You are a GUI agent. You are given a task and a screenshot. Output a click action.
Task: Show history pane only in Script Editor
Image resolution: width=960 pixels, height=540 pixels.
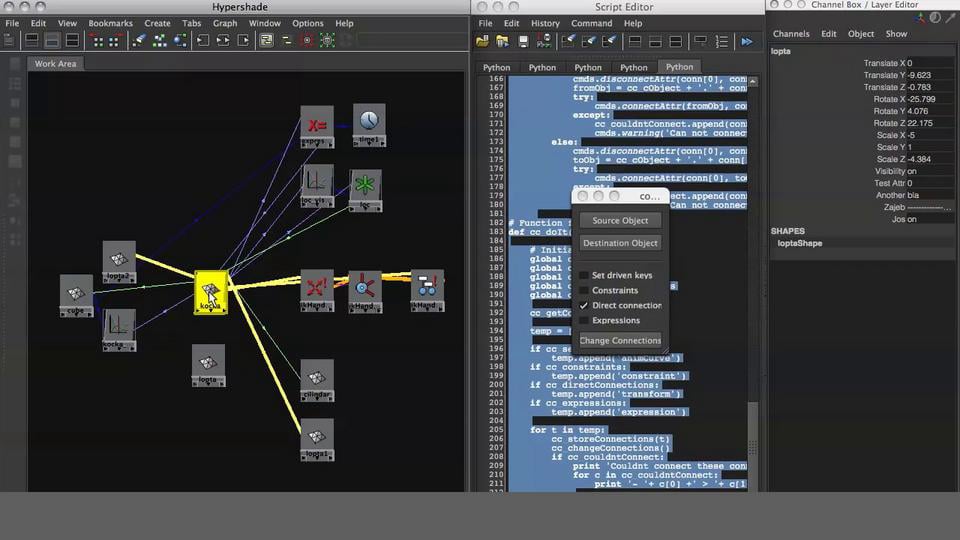[x=635, y=42]
